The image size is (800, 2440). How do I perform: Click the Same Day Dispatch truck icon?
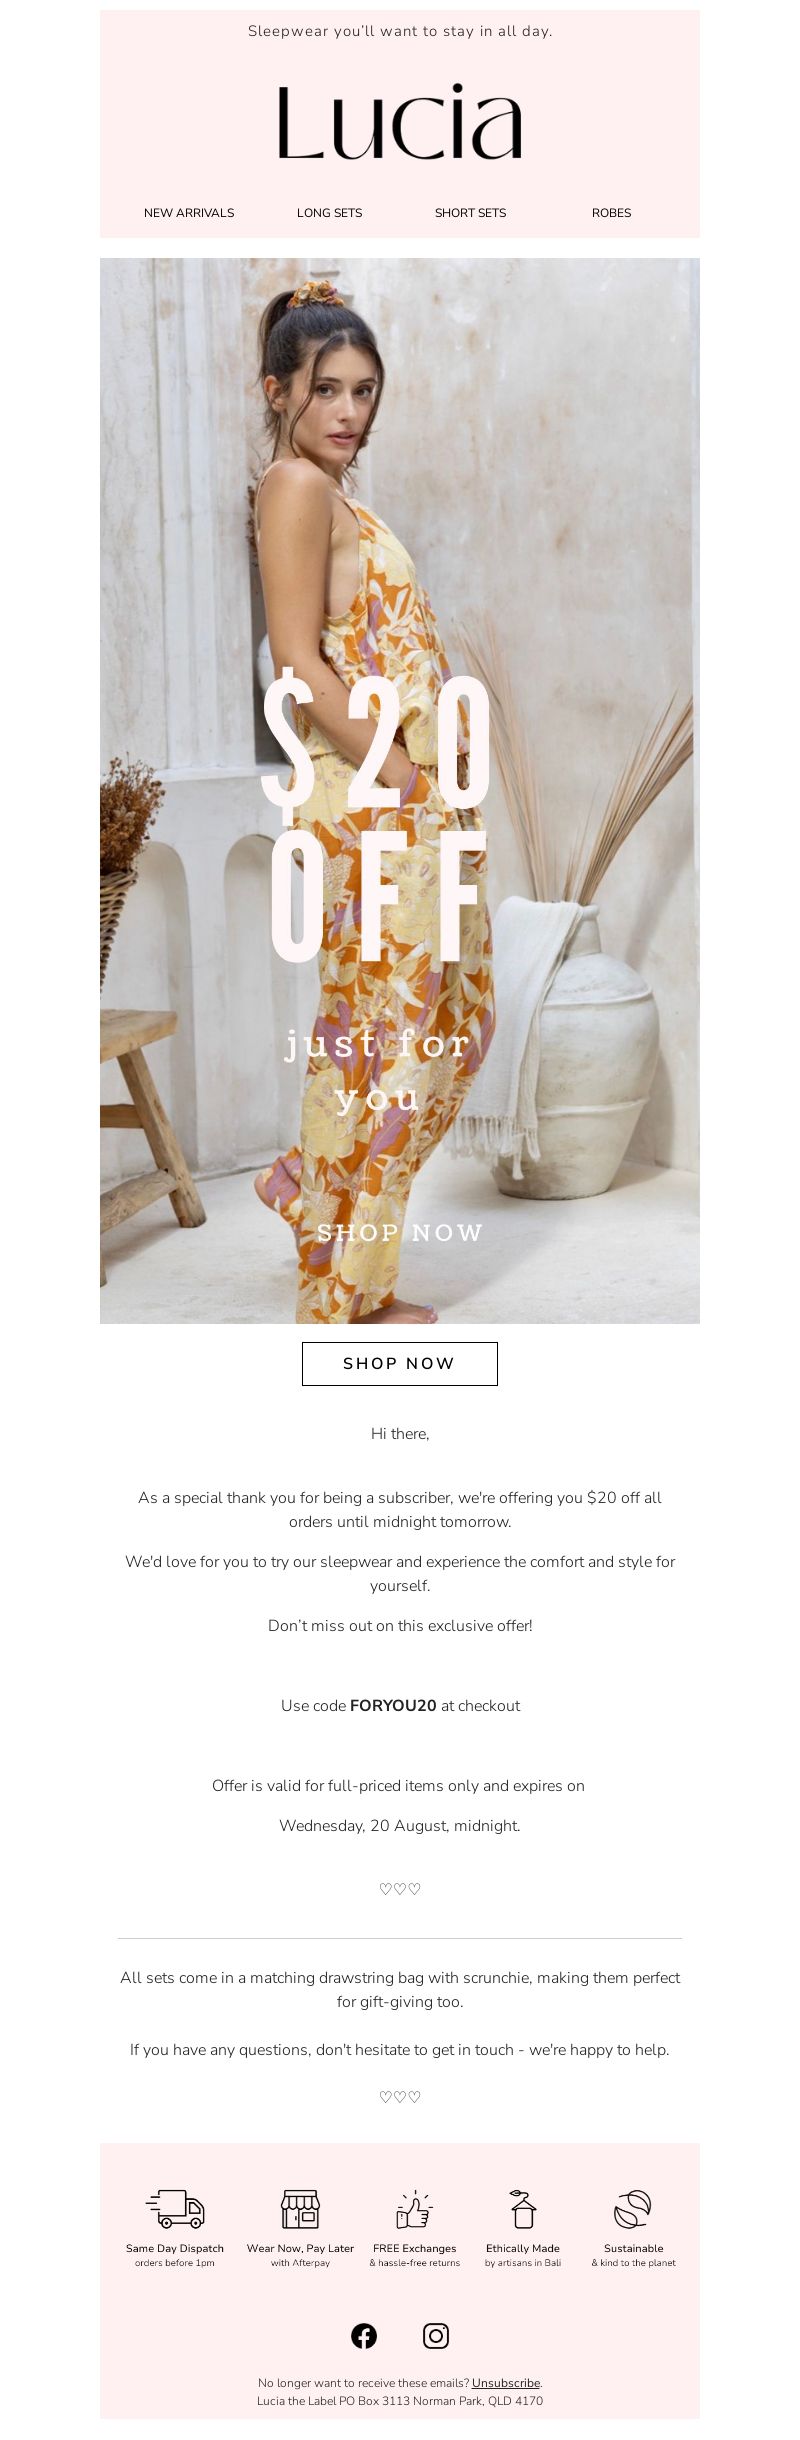click(x=175, y=2208)
